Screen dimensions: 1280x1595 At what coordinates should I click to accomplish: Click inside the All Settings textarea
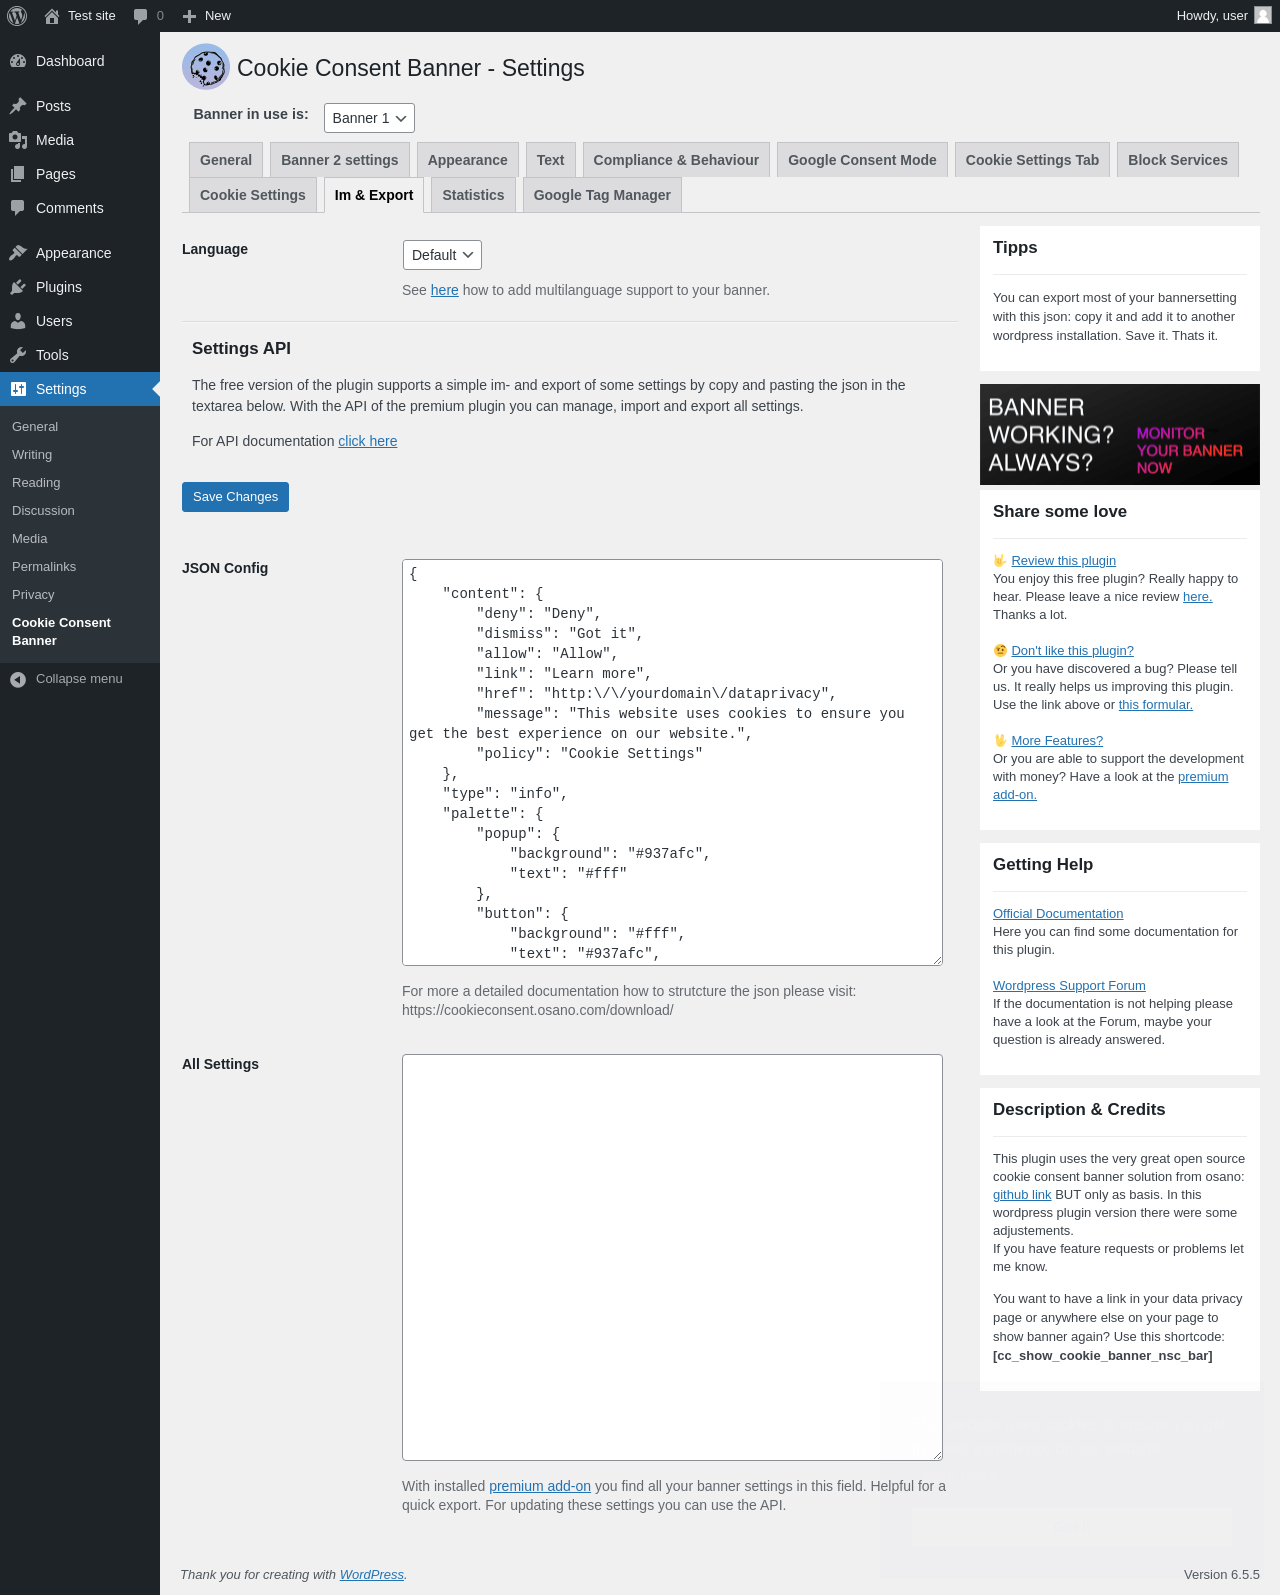coord(672,1257)
